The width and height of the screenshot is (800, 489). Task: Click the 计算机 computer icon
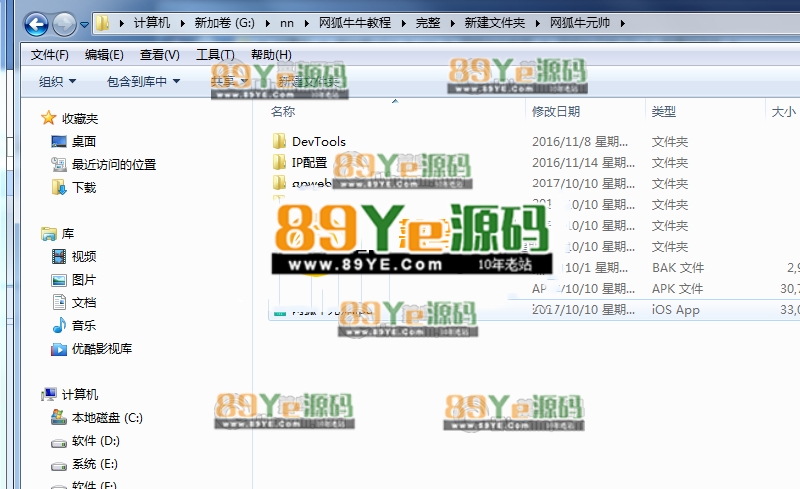(48, 394)
